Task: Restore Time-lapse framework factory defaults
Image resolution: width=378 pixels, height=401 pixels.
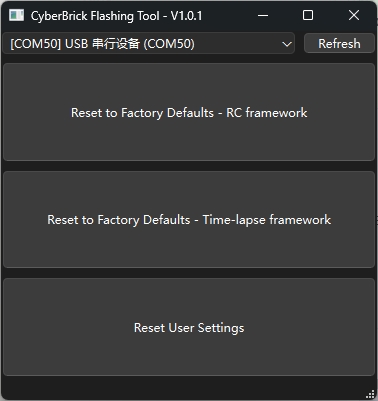Action: [x=189, y=220]
